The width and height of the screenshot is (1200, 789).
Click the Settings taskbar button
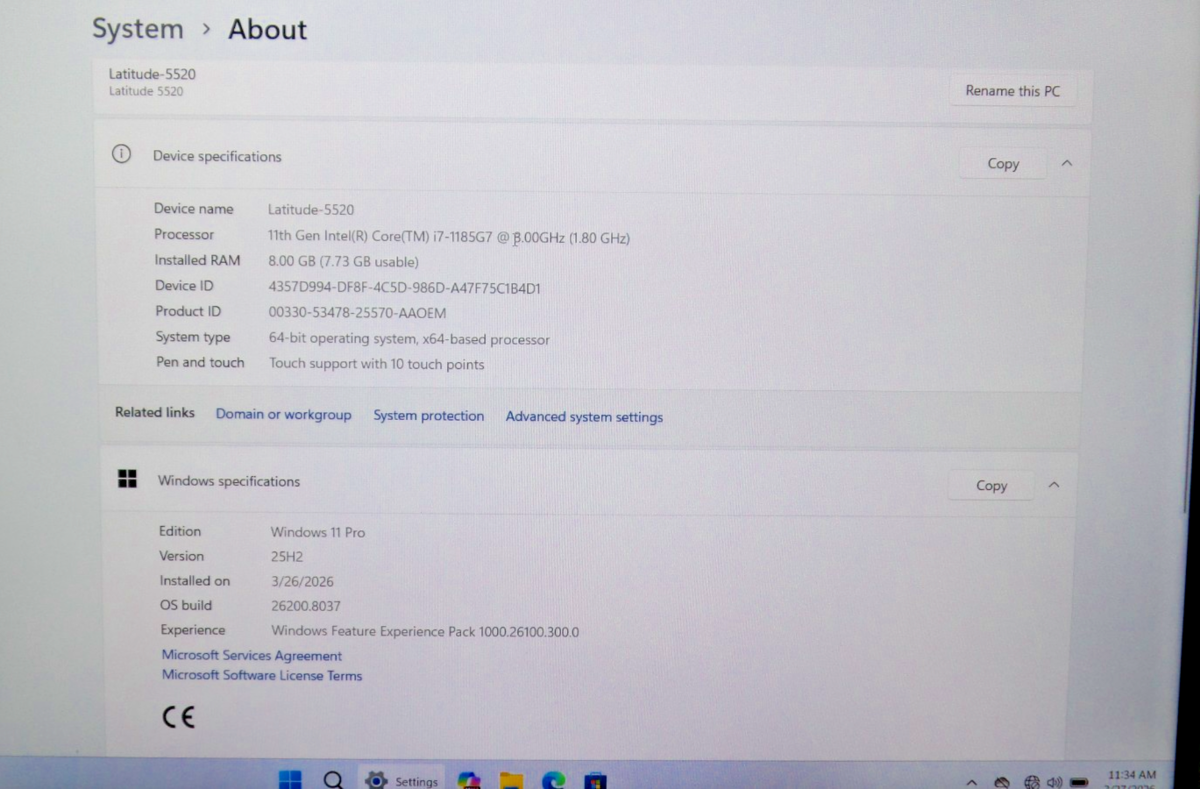(x=402, y=781)
